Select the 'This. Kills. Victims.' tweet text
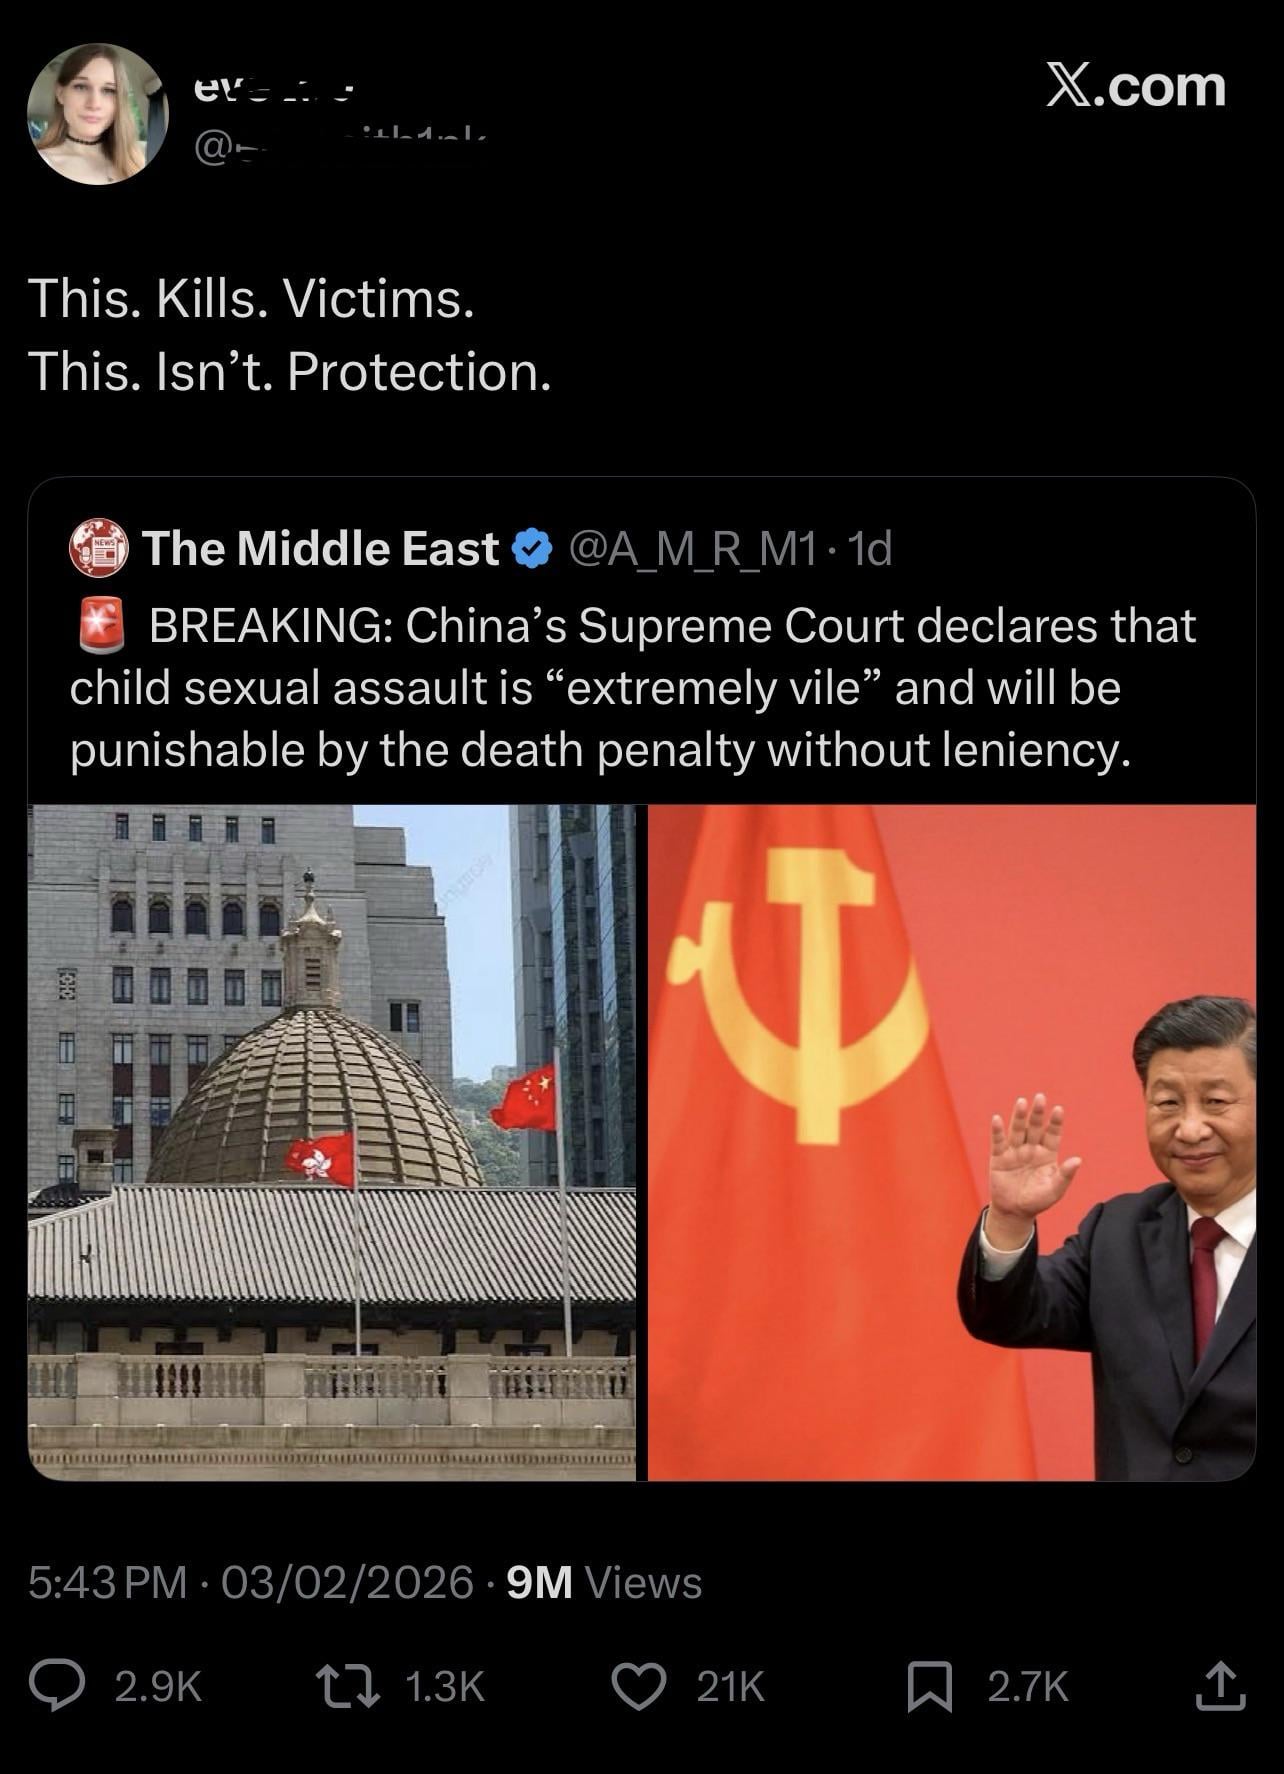This screenshot has width=1284, height=1774. point(251,299)
